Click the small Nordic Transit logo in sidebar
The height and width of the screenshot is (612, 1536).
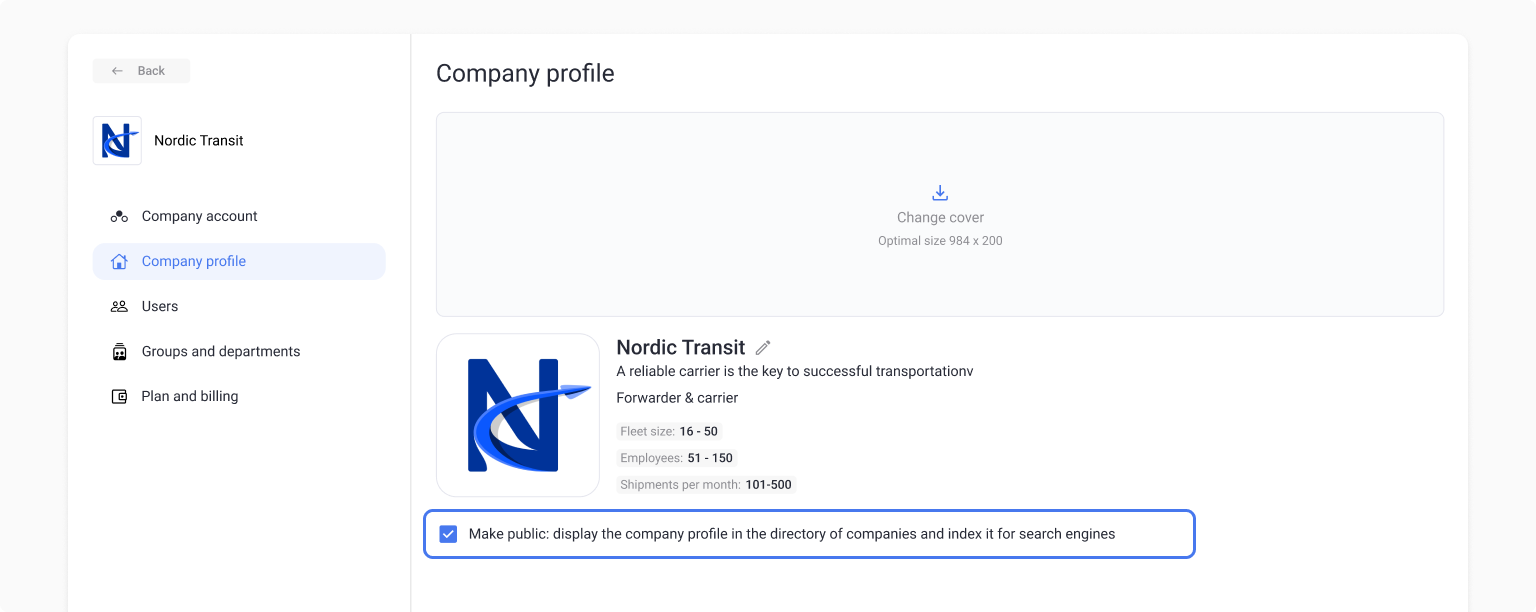(x=117, y=140)
